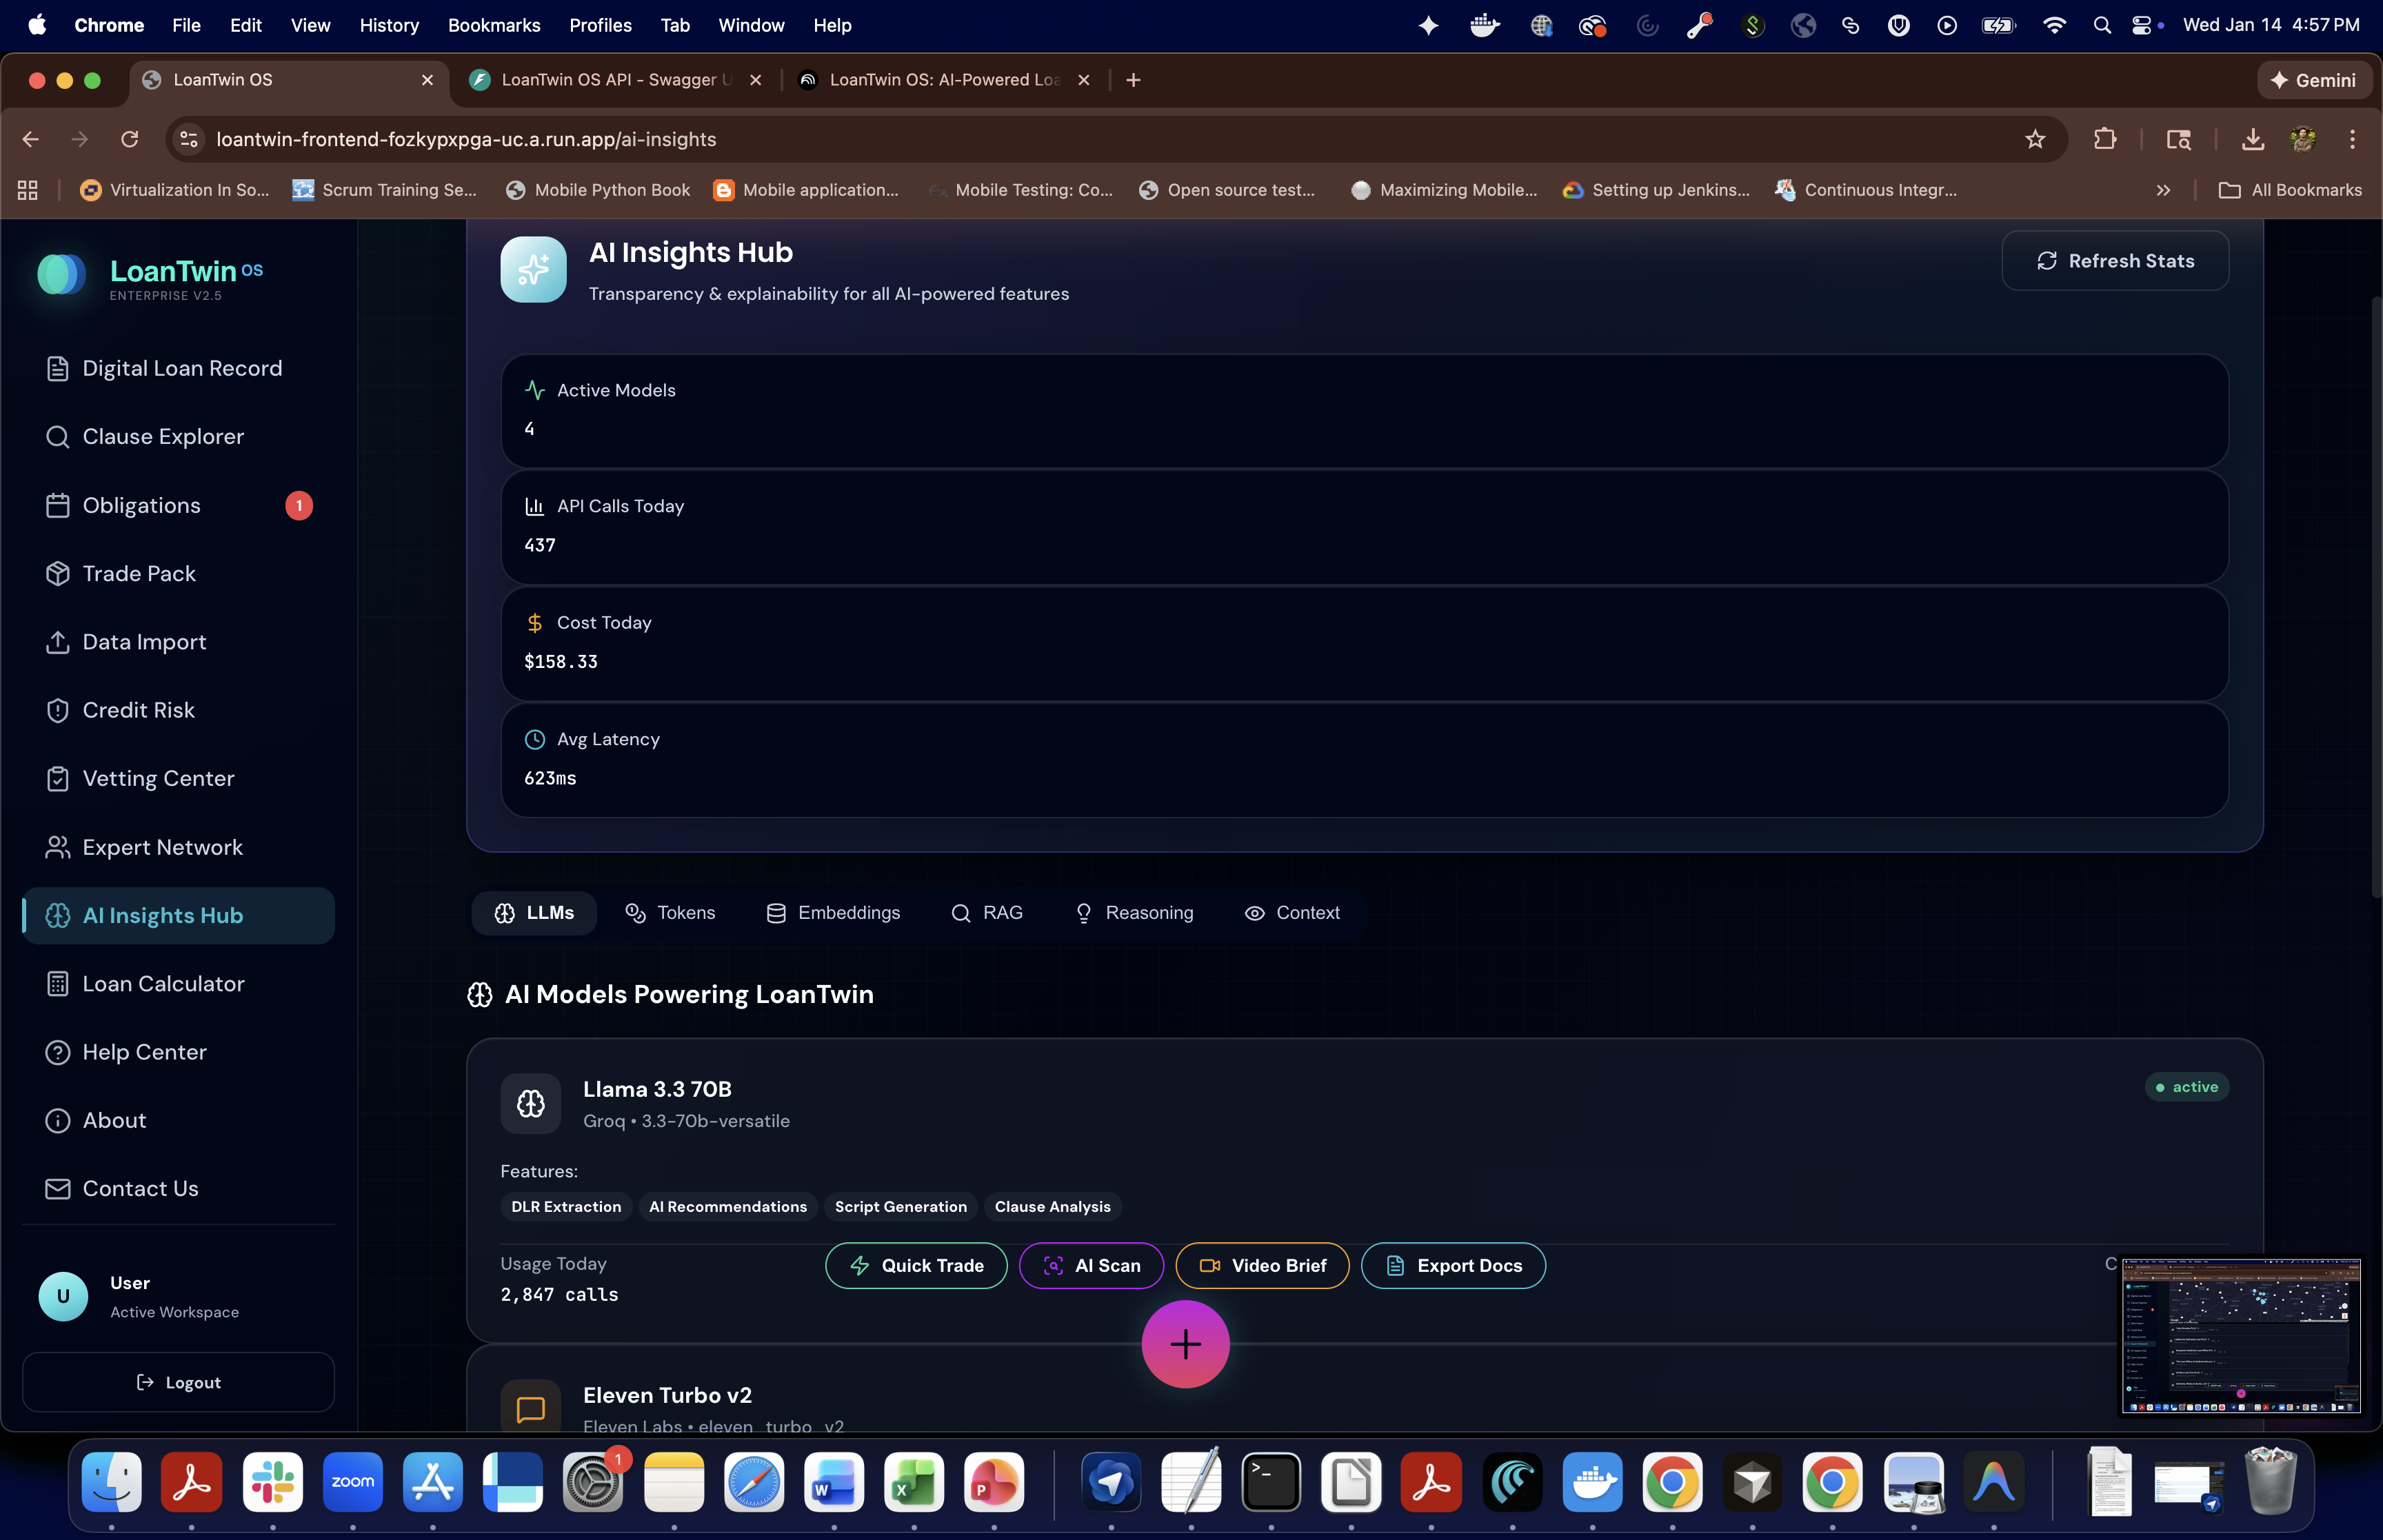Go to Vetting Center page
Viewport: 2383px width, 1540px height.
(158, 778)
